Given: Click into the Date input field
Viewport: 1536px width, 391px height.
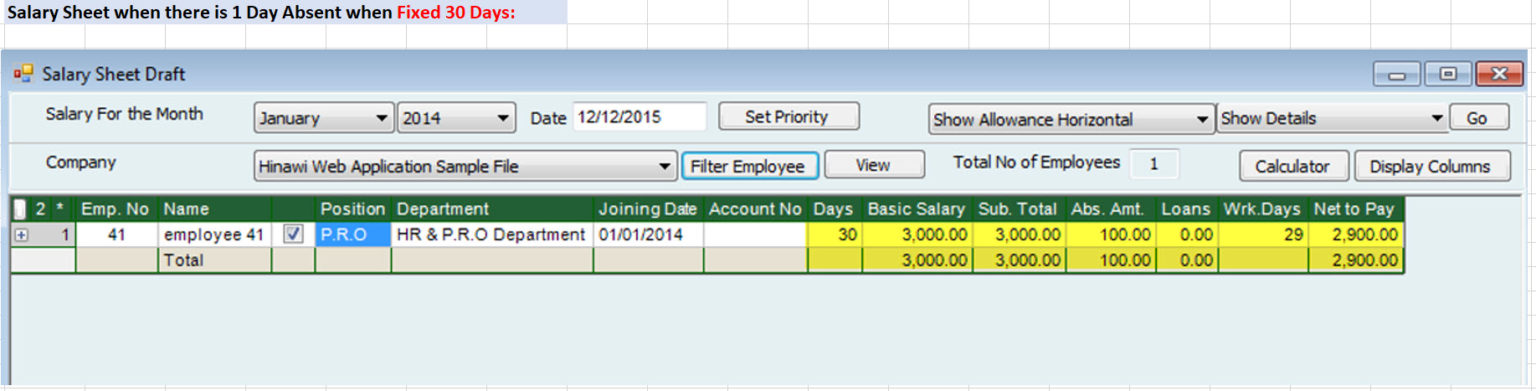Looking at the screenshot, I should click(639, 117).
